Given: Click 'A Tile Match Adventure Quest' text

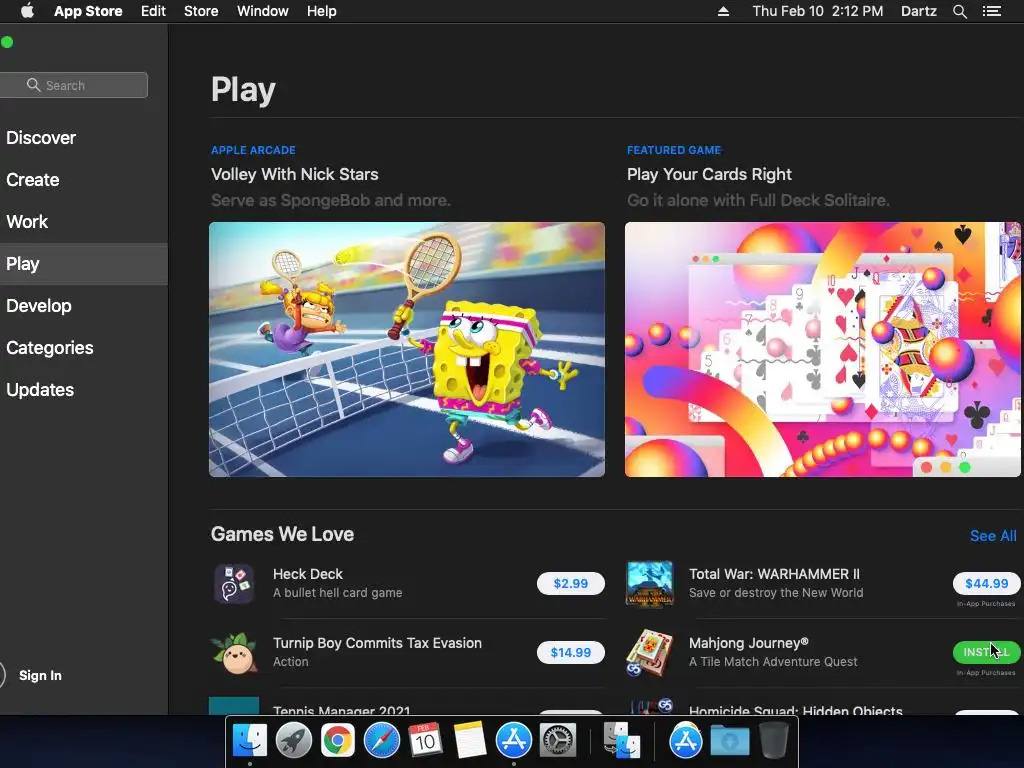Looking at the screenshot, I should click(773, 662).
